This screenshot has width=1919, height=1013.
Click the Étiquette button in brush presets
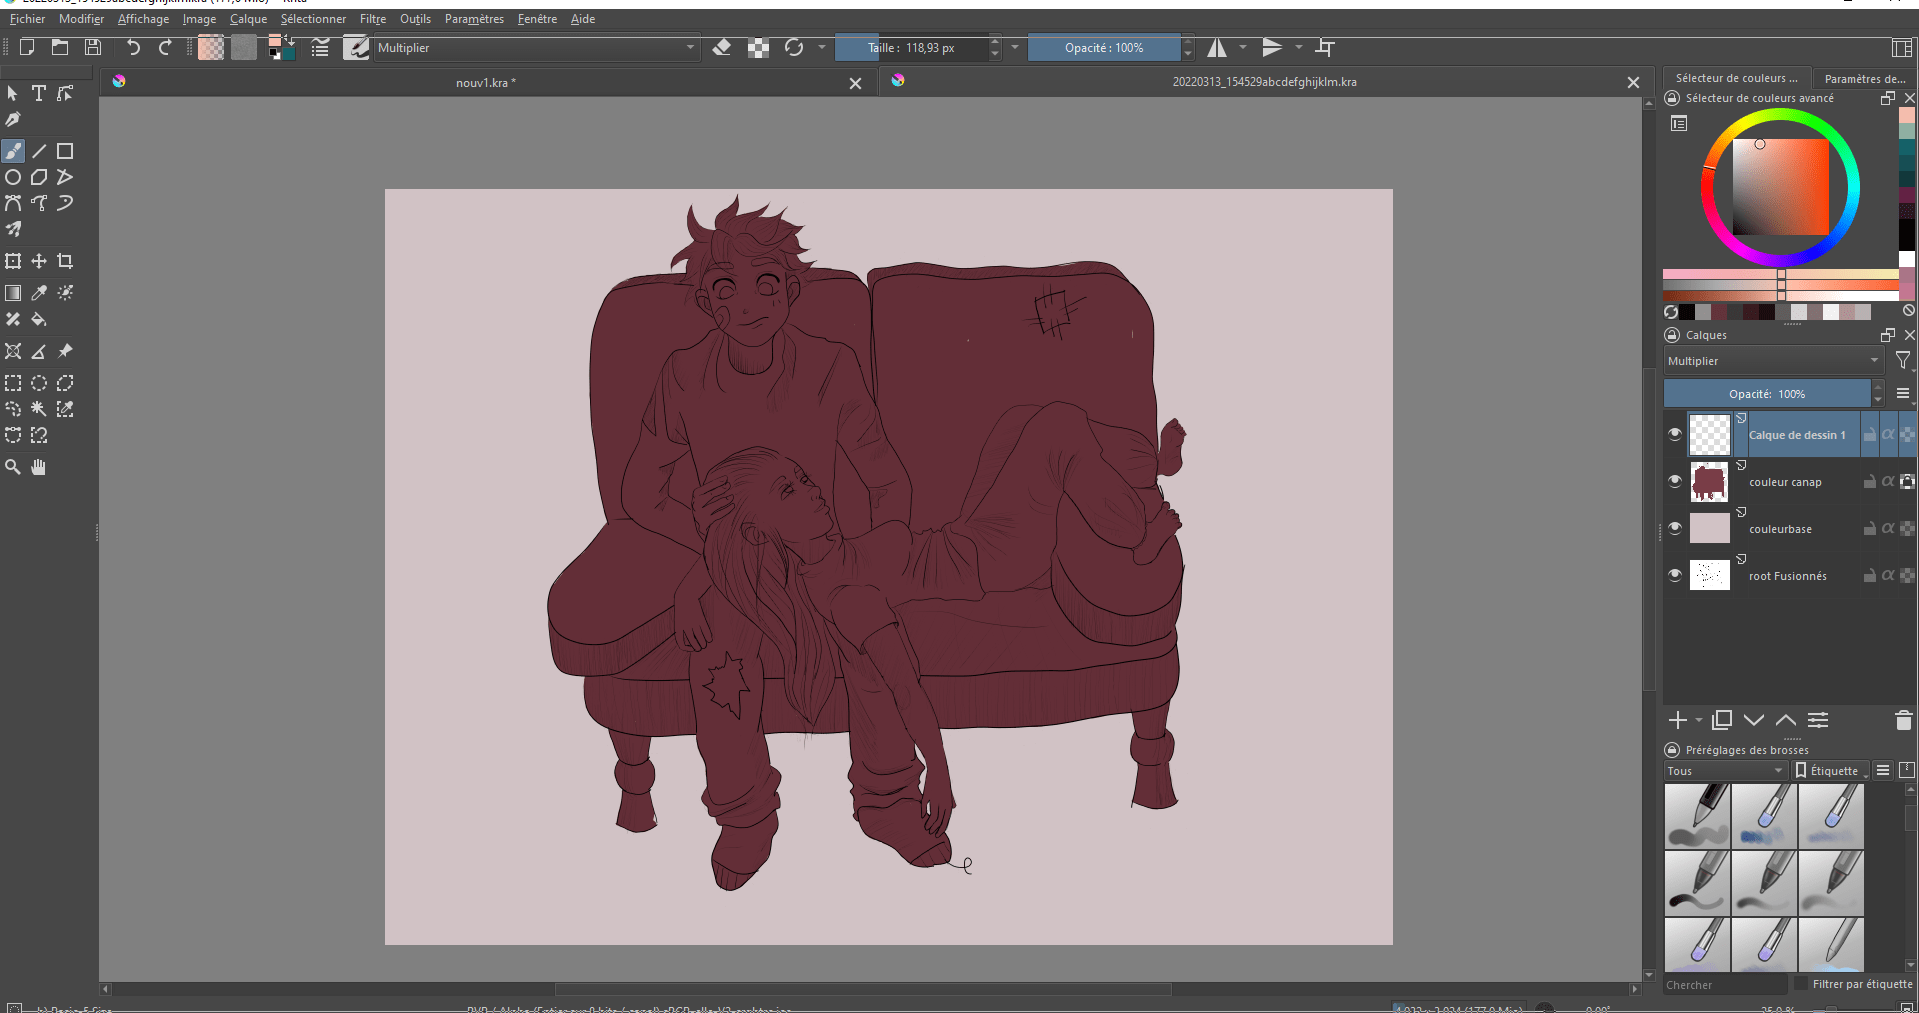(1832, 771)
